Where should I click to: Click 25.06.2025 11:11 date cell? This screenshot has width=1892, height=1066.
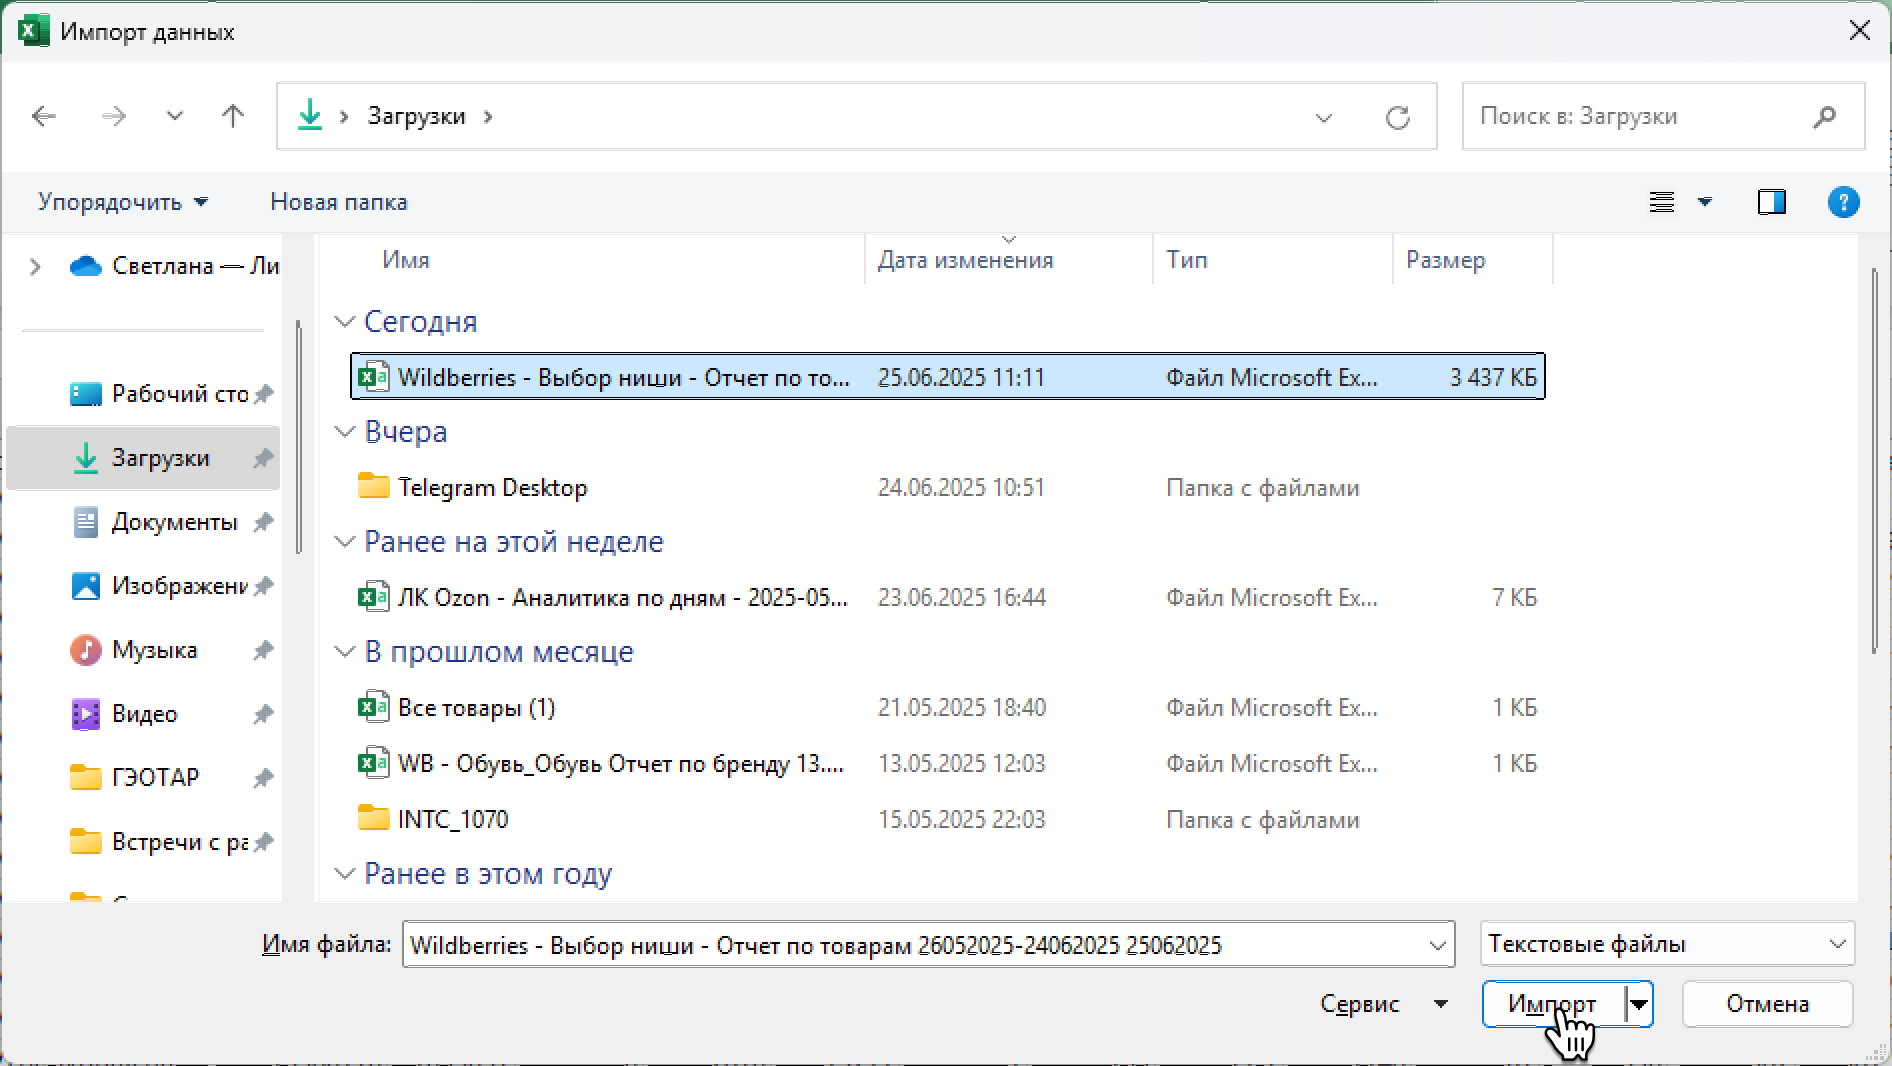click(x=961, y=377)
